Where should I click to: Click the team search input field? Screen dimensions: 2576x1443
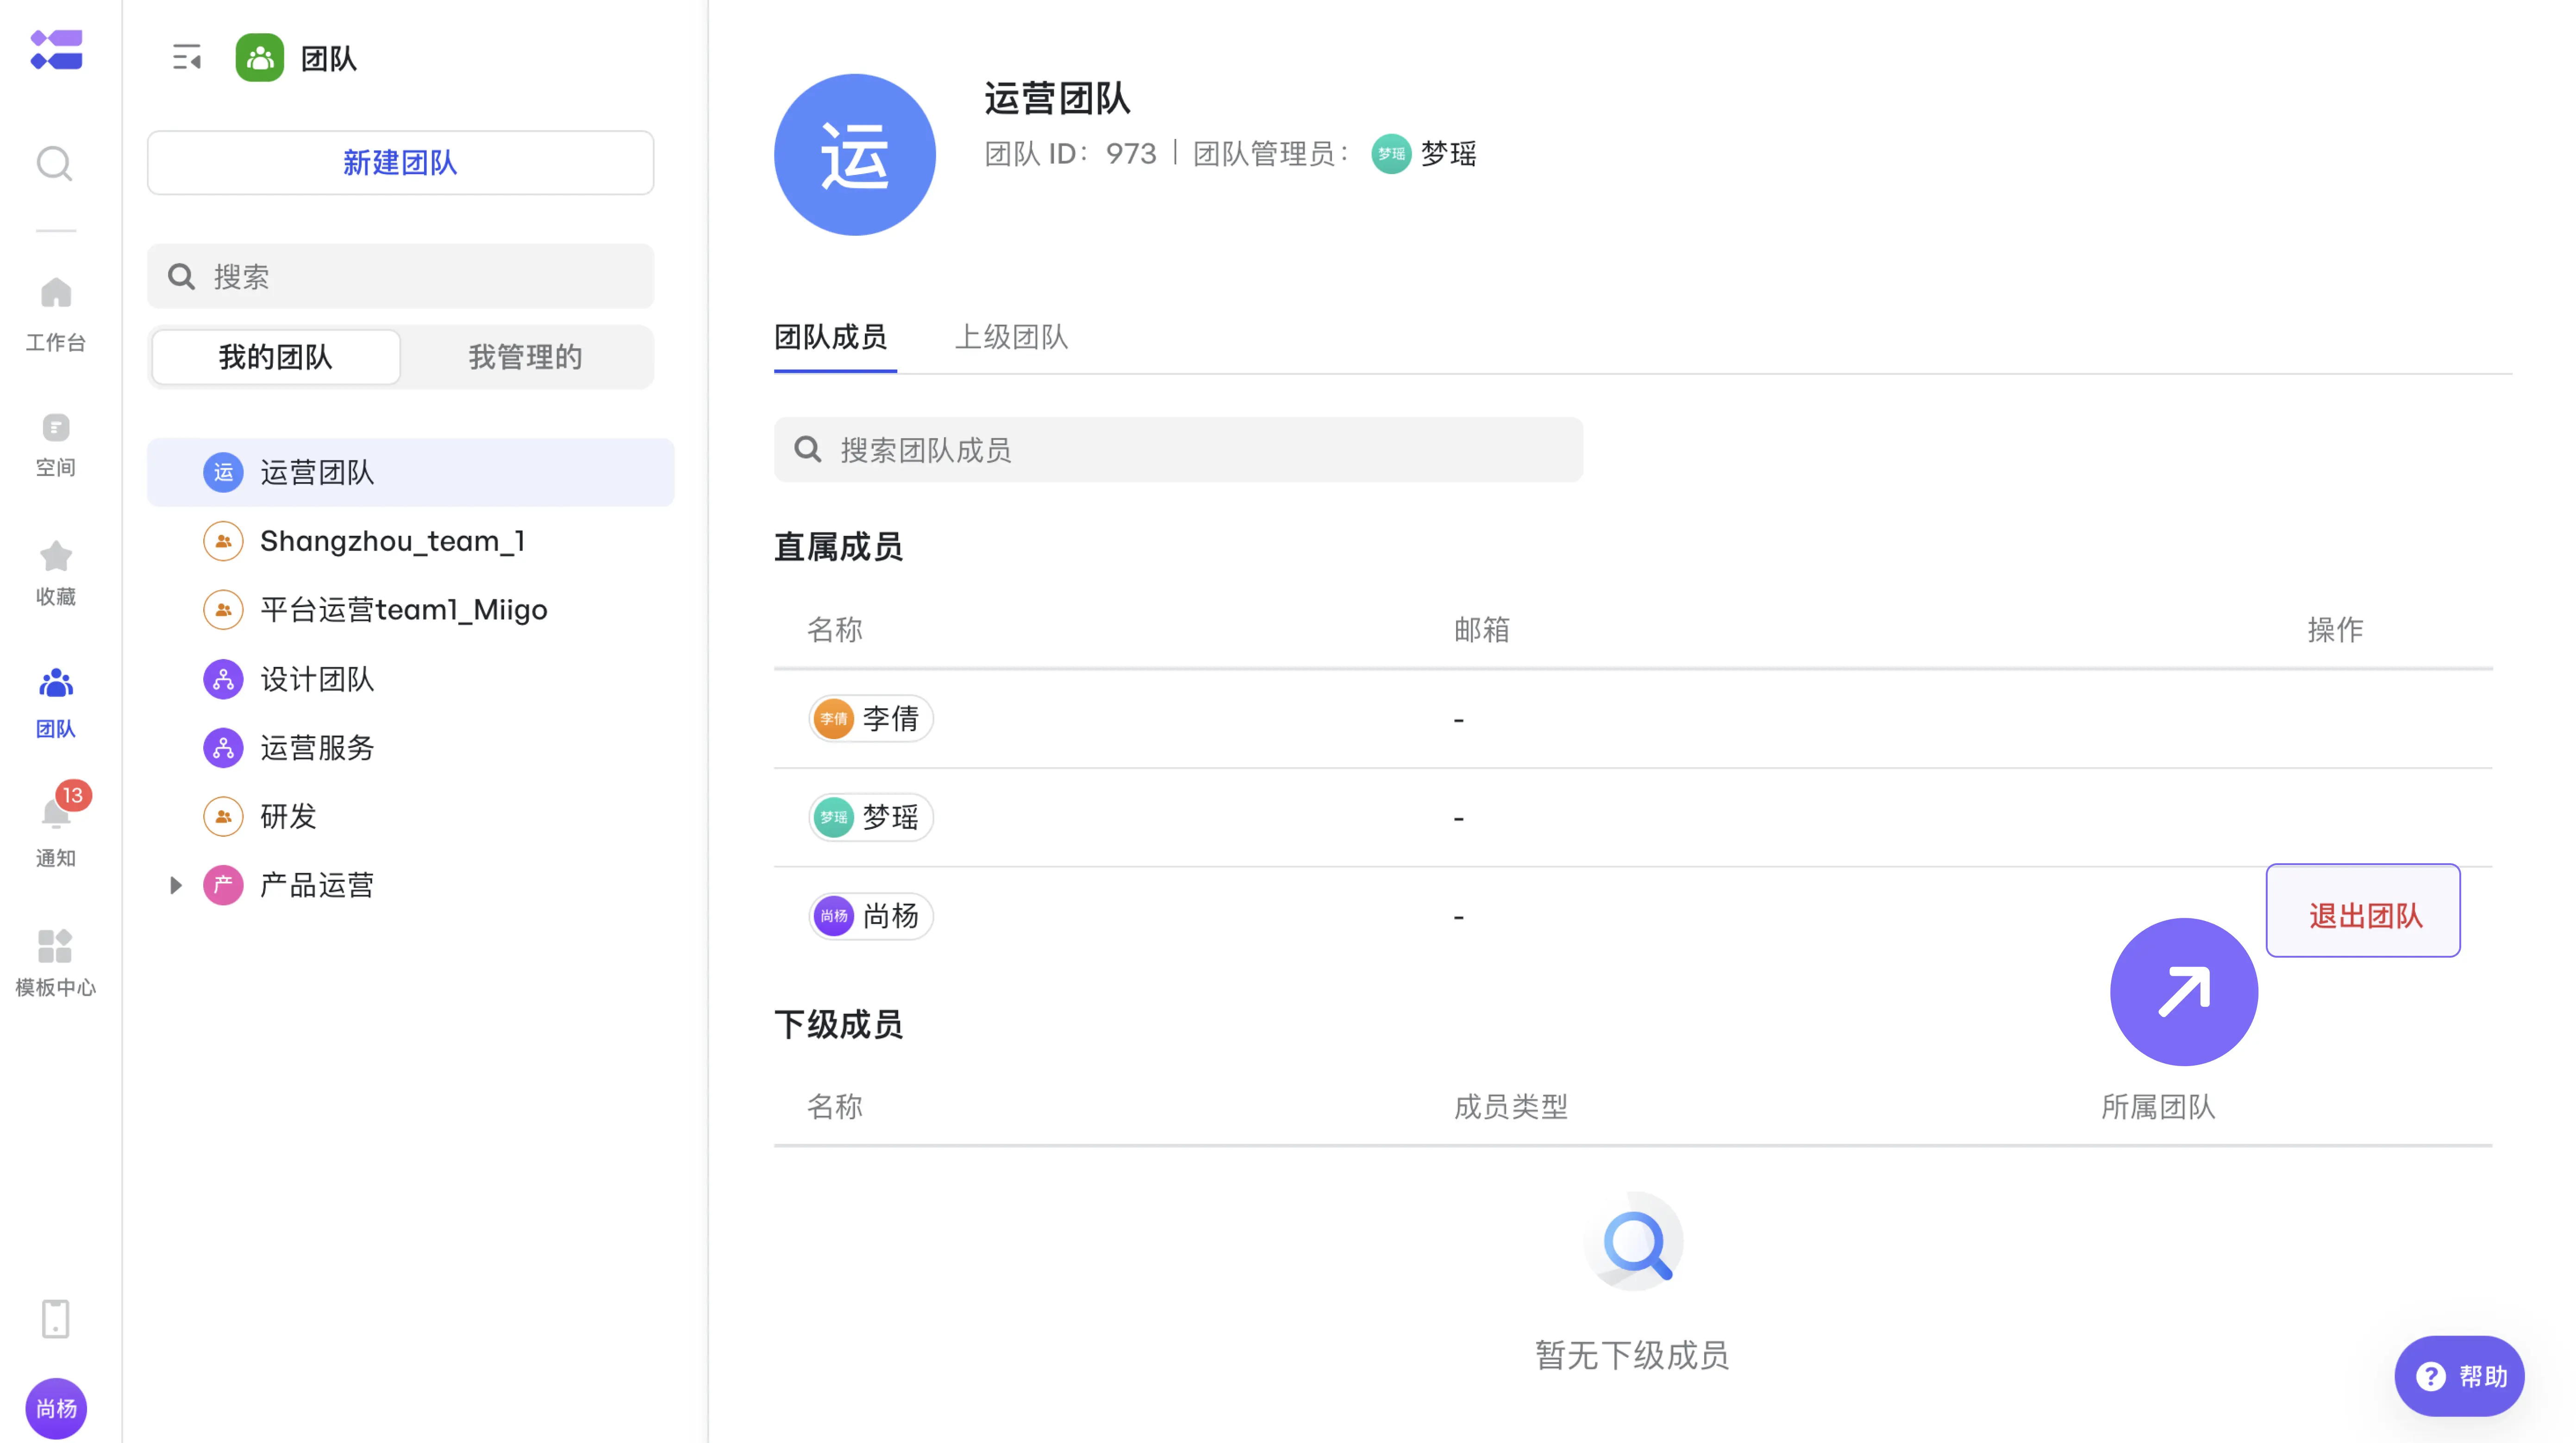point(401,277)
